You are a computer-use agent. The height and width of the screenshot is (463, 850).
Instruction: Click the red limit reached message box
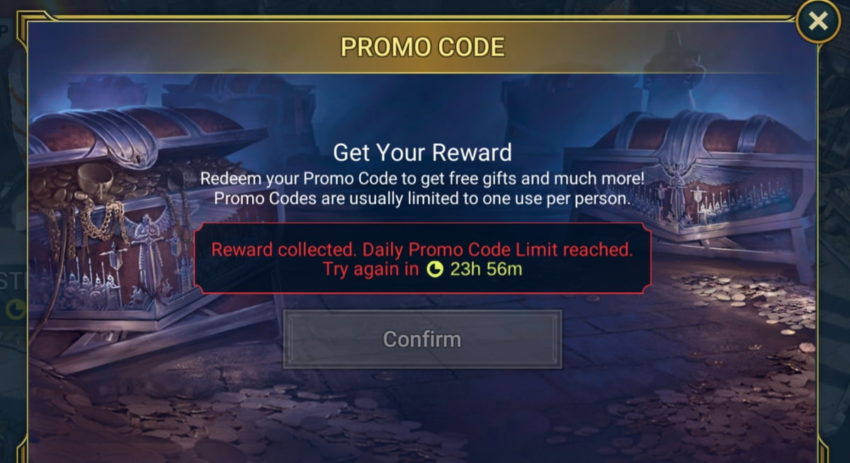coord(423,258)
